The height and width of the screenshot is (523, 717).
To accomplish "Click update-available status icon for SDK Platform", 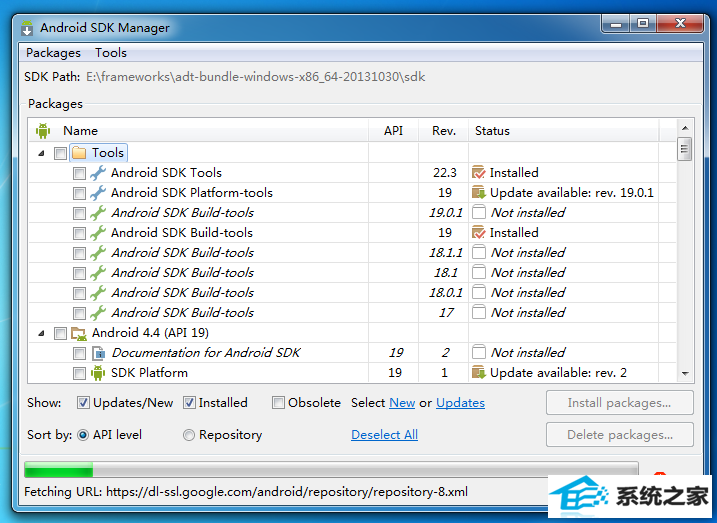I will (478, 373).
